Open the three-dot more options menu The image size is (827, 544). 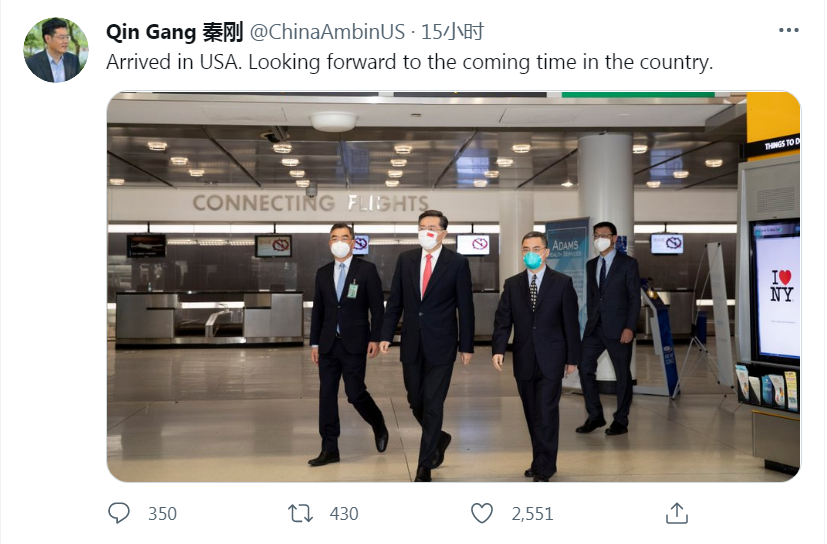click(x=789, y=30)
